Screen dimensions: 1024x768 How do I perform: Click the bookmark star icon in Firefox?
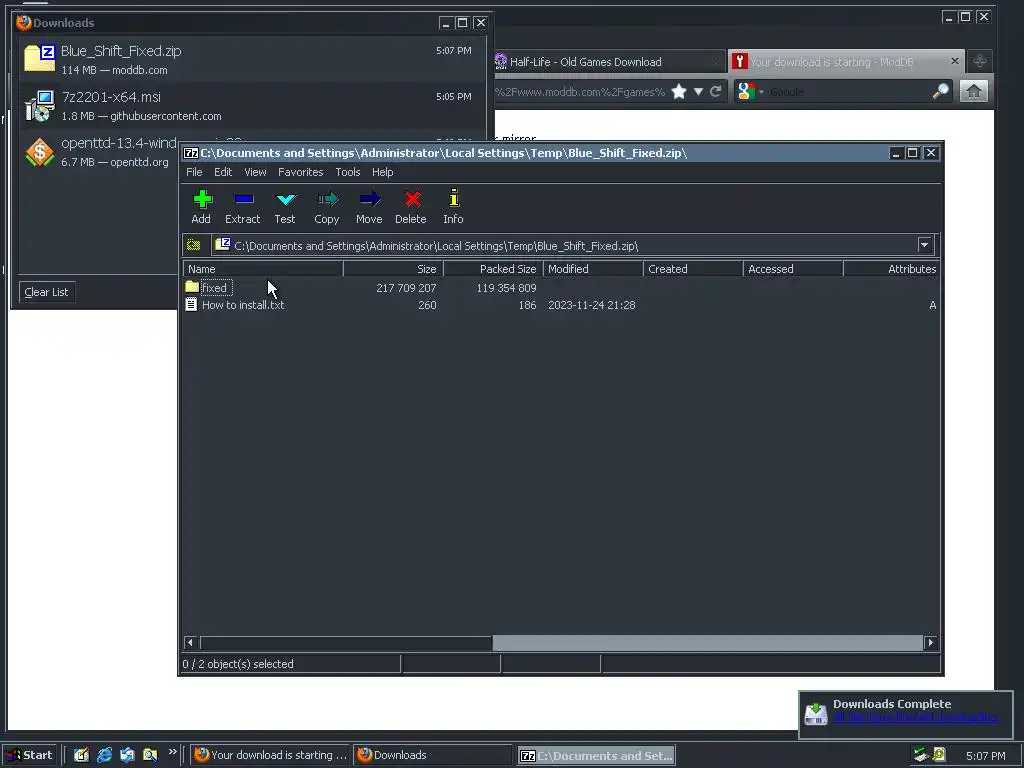[x=679, y=91]
